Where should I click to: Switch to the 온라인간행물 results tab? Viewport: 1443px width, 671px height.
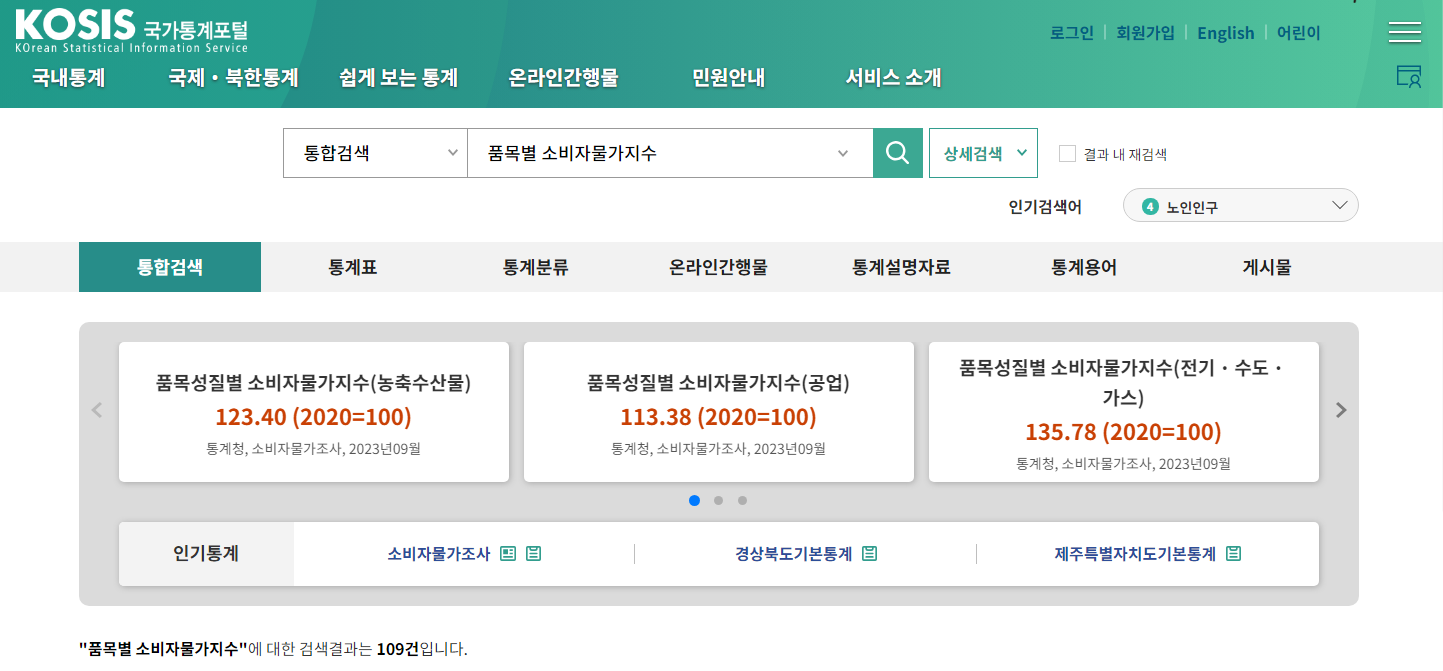[x=718, y=267]
